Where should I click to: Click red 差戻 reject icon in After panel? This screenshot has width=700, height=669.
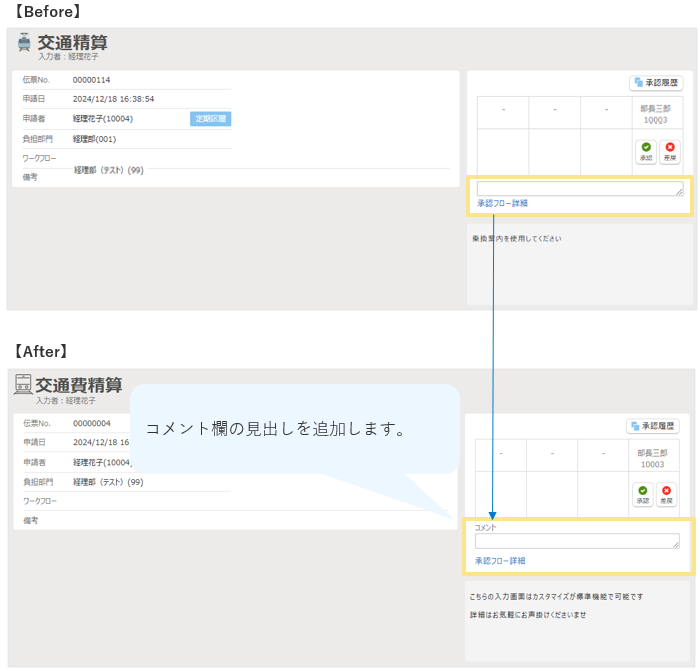667,494
